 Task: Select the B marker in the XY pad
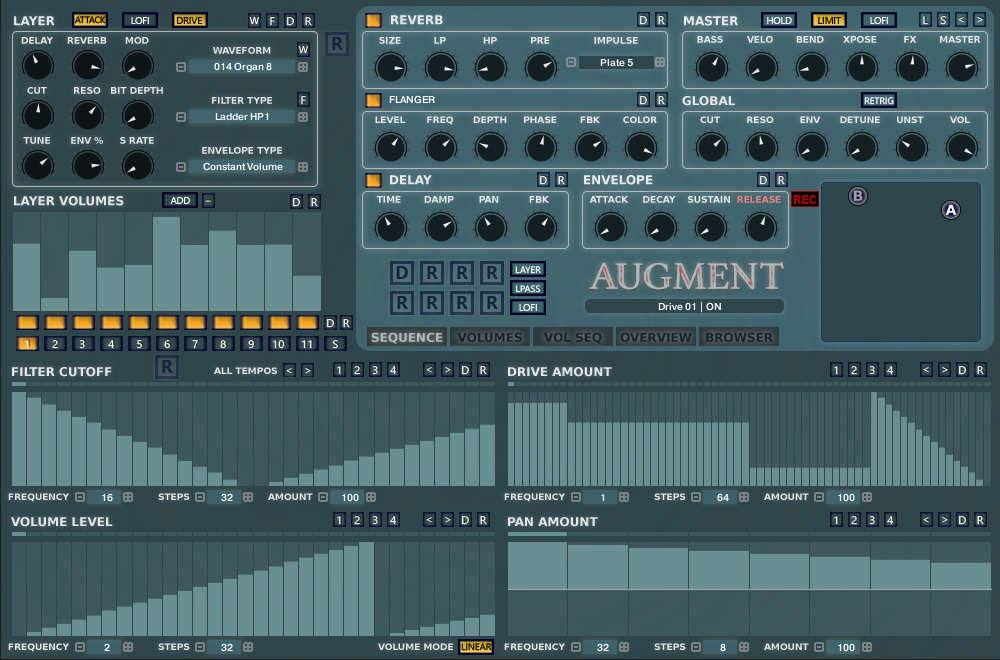(x=857, y=196)
